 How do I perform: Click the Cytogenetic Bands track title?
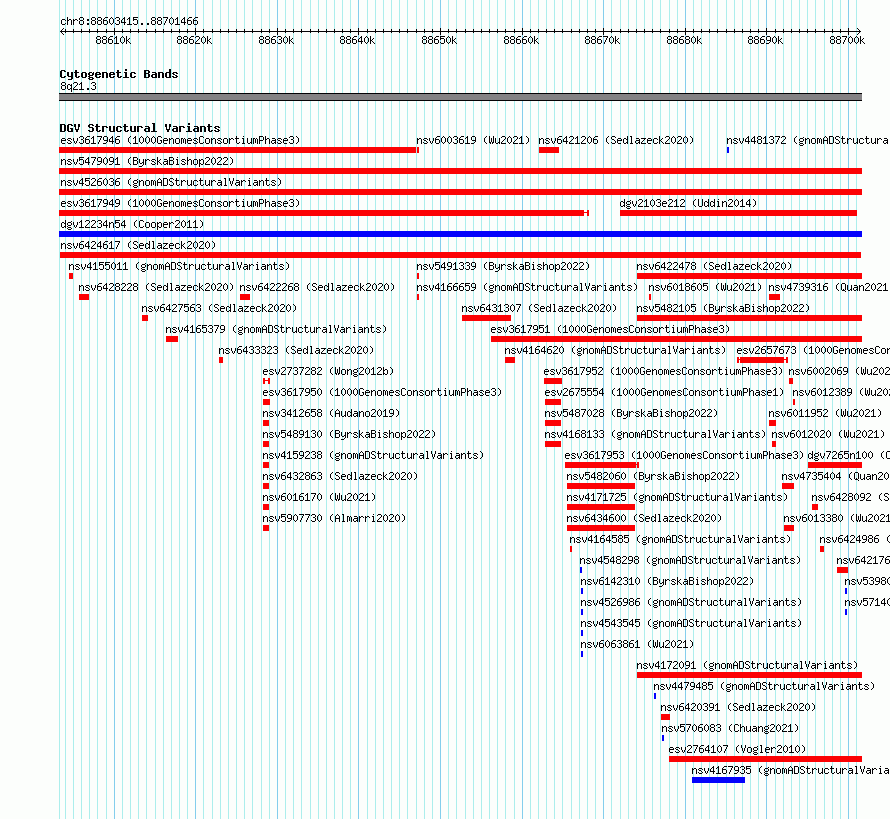pyautogui.click(x=119, y=74)
